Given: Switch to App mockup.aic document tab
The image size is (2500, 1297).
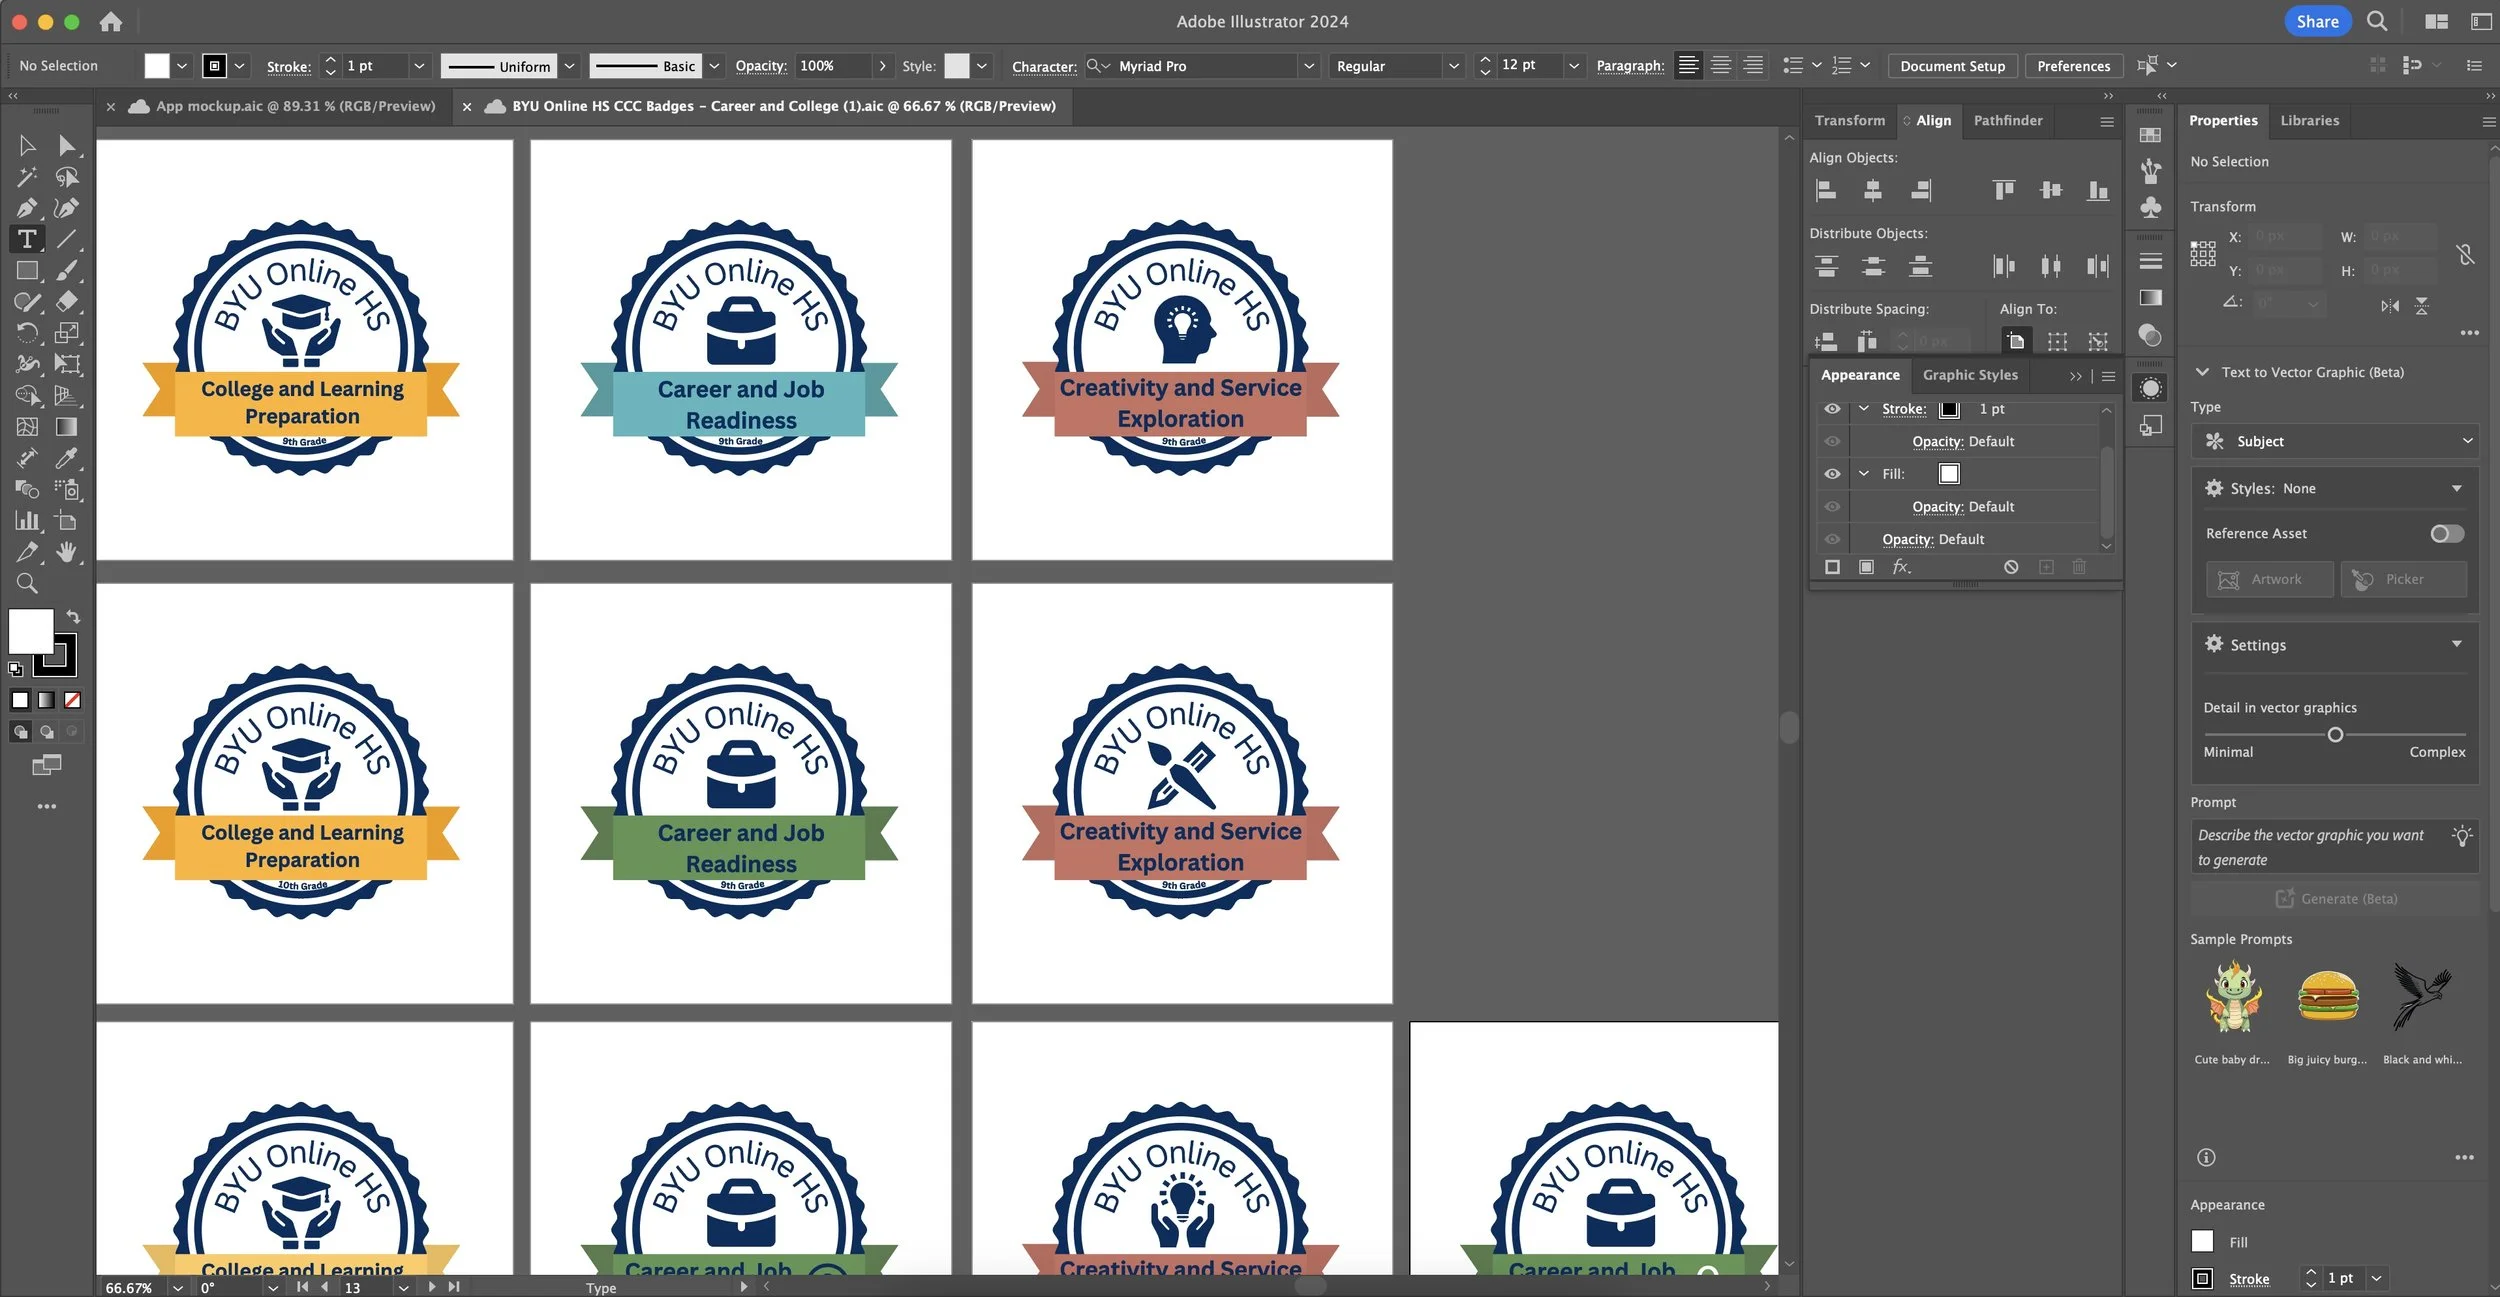Looking at the screenshot, I should point(295,106).
